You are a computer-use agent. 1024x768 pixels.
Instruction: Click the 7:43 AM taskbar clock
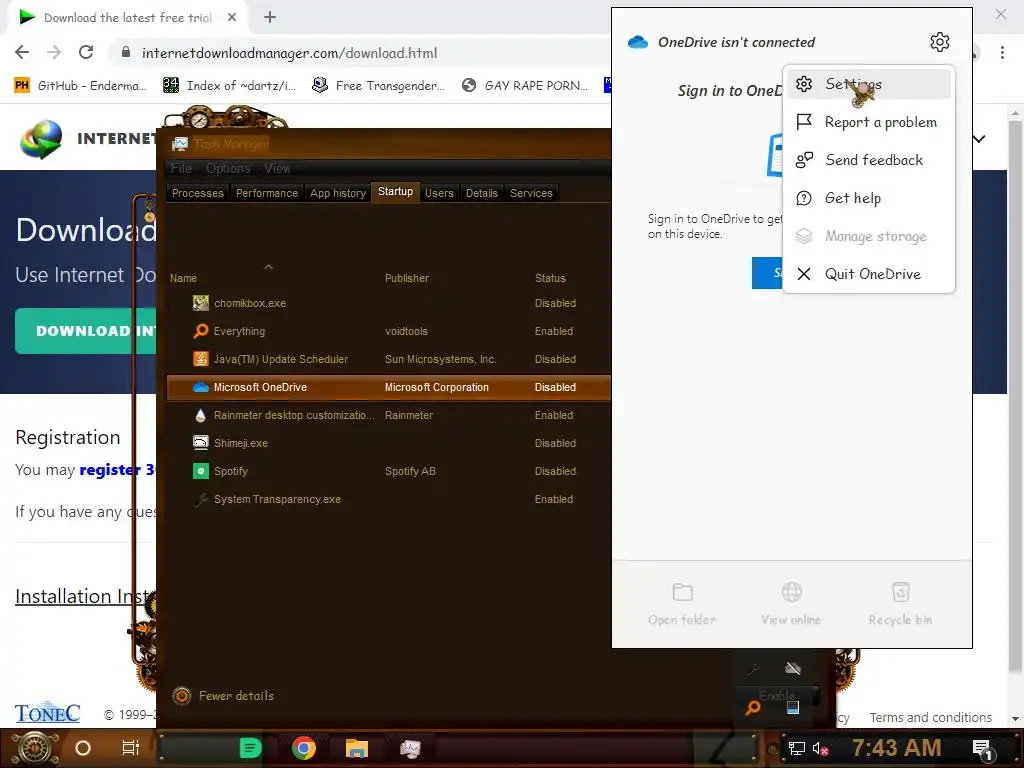[896, 747]
